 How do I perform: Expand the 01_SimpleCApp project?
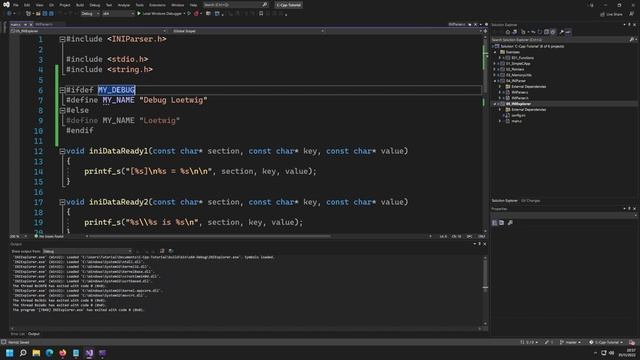tap(495, 64)
